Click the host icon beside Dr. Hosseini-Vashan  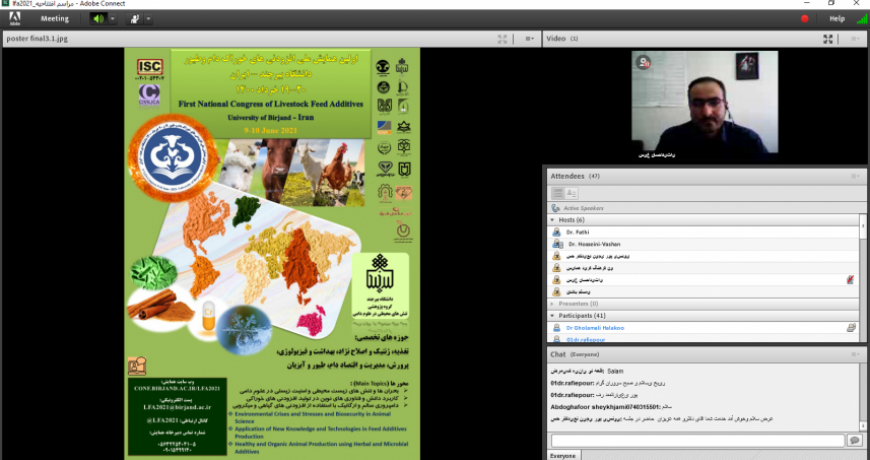coord(557,244)
